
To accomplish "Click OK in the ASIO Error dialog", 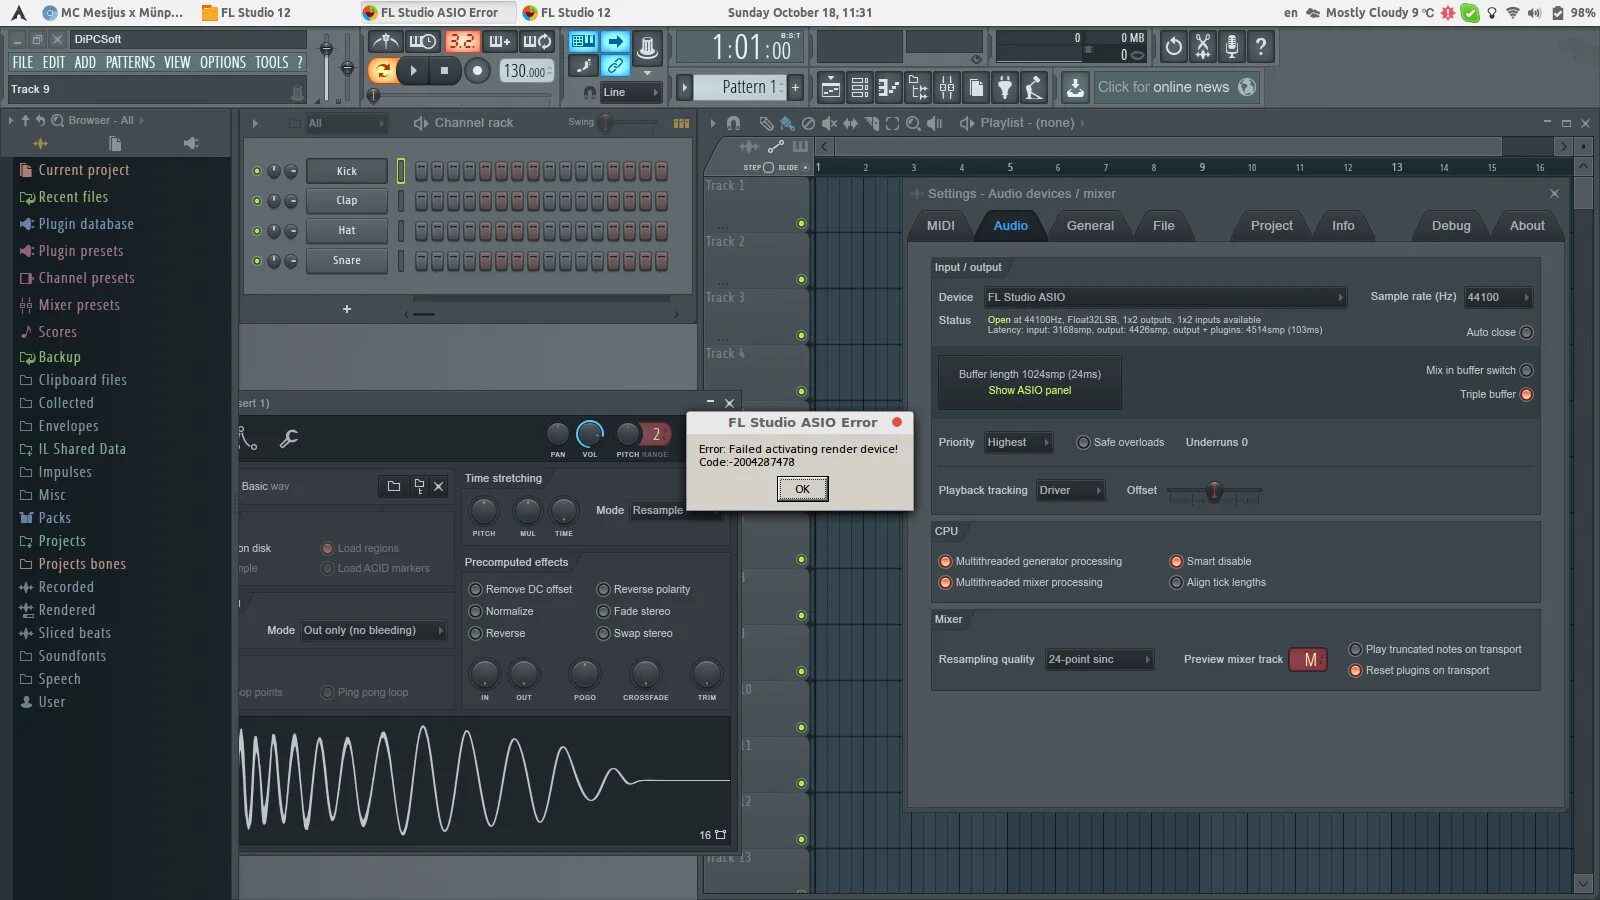I will (802, 489).
